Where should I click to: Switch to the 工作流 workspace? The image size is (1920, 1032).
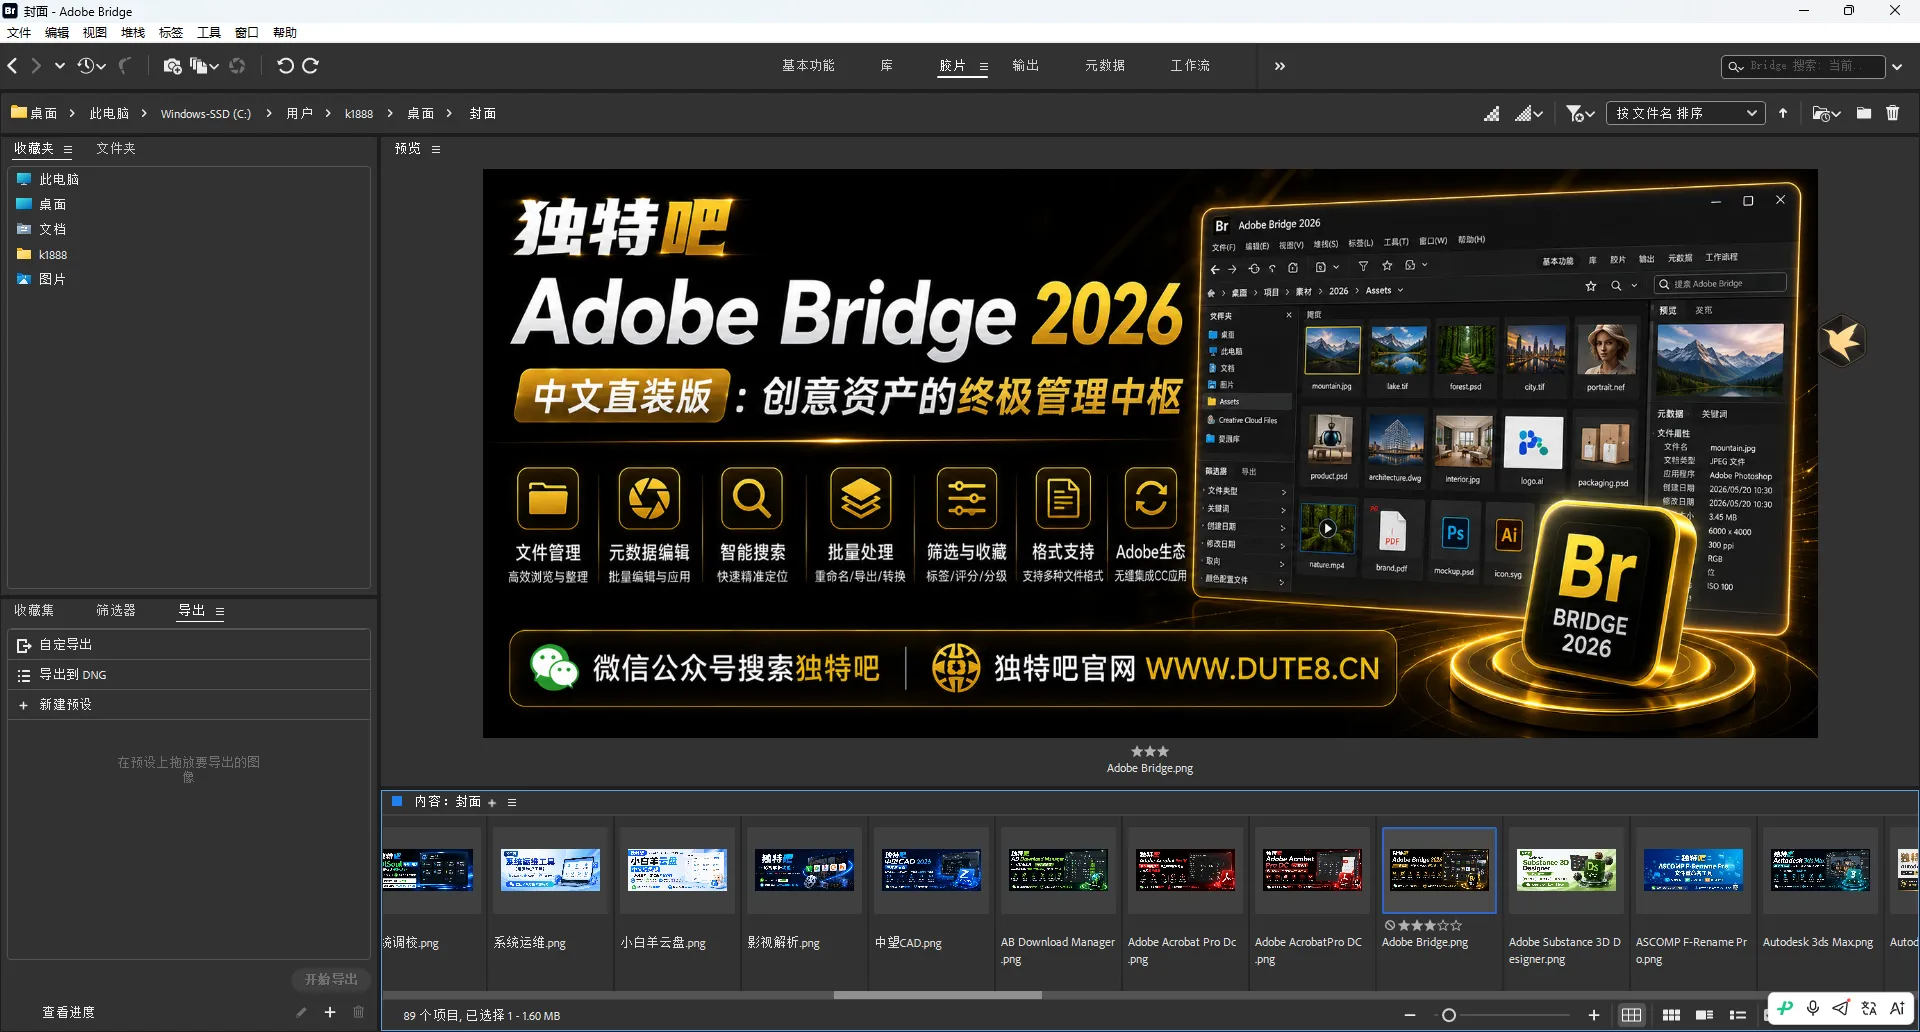pyautogui.click(x=1191, y=65)
